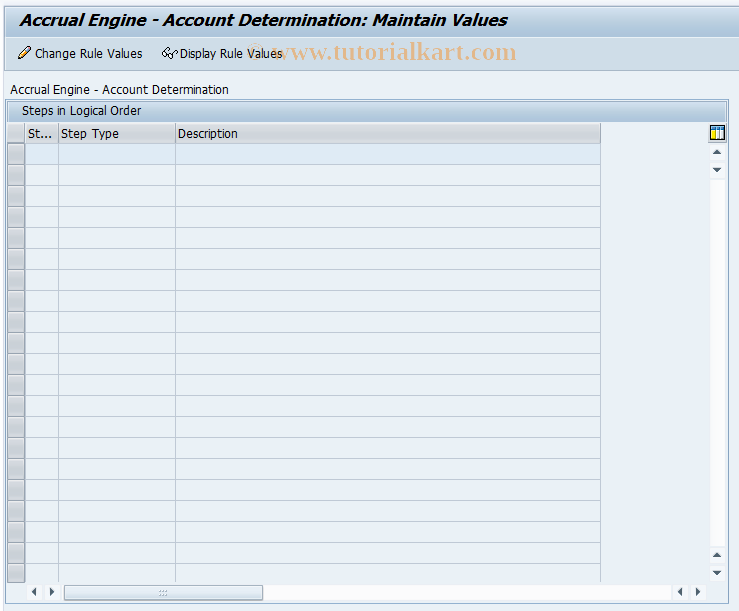
Task: Click the glasses icon for Display Rule Values
Action: [x=169, y=53]
